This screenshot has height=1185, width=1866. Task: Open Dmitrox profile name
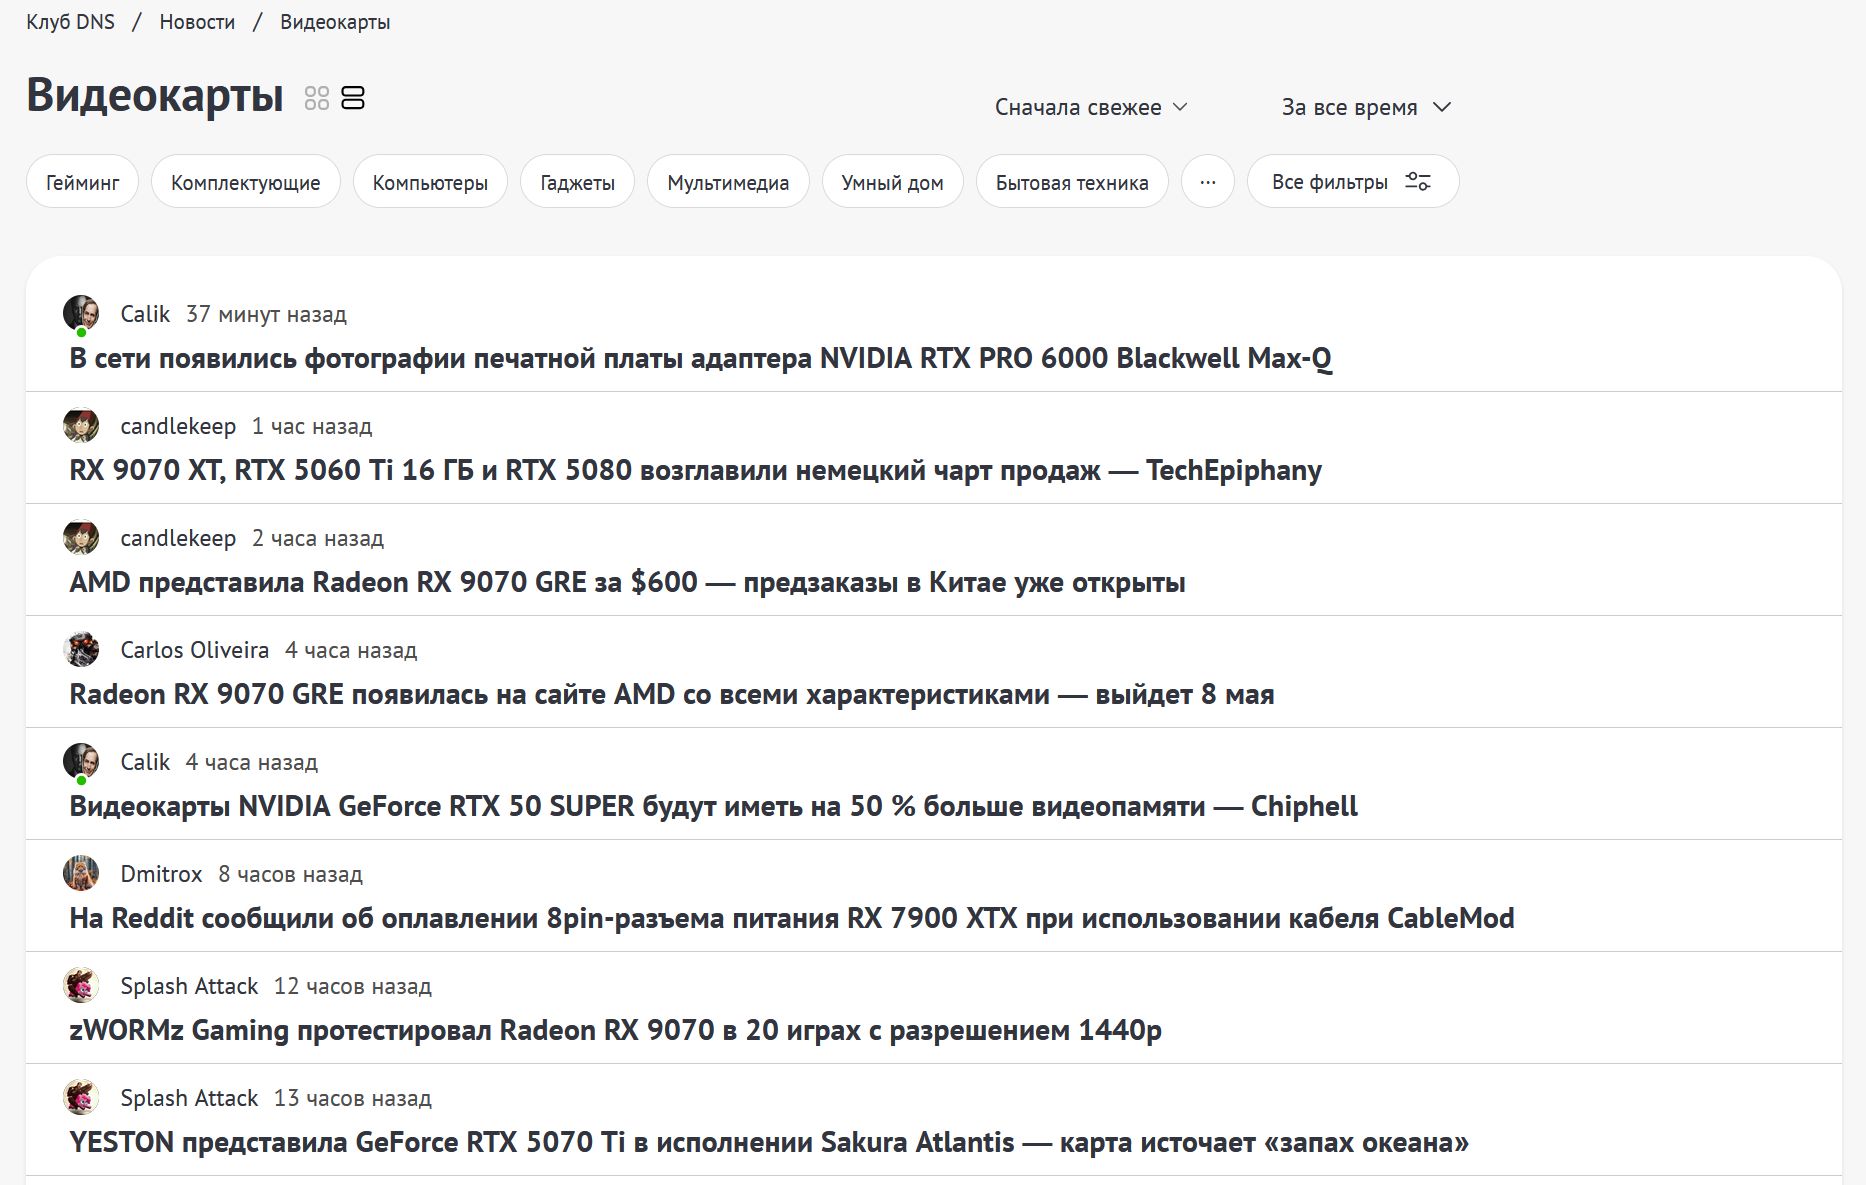tap(161, 874)
